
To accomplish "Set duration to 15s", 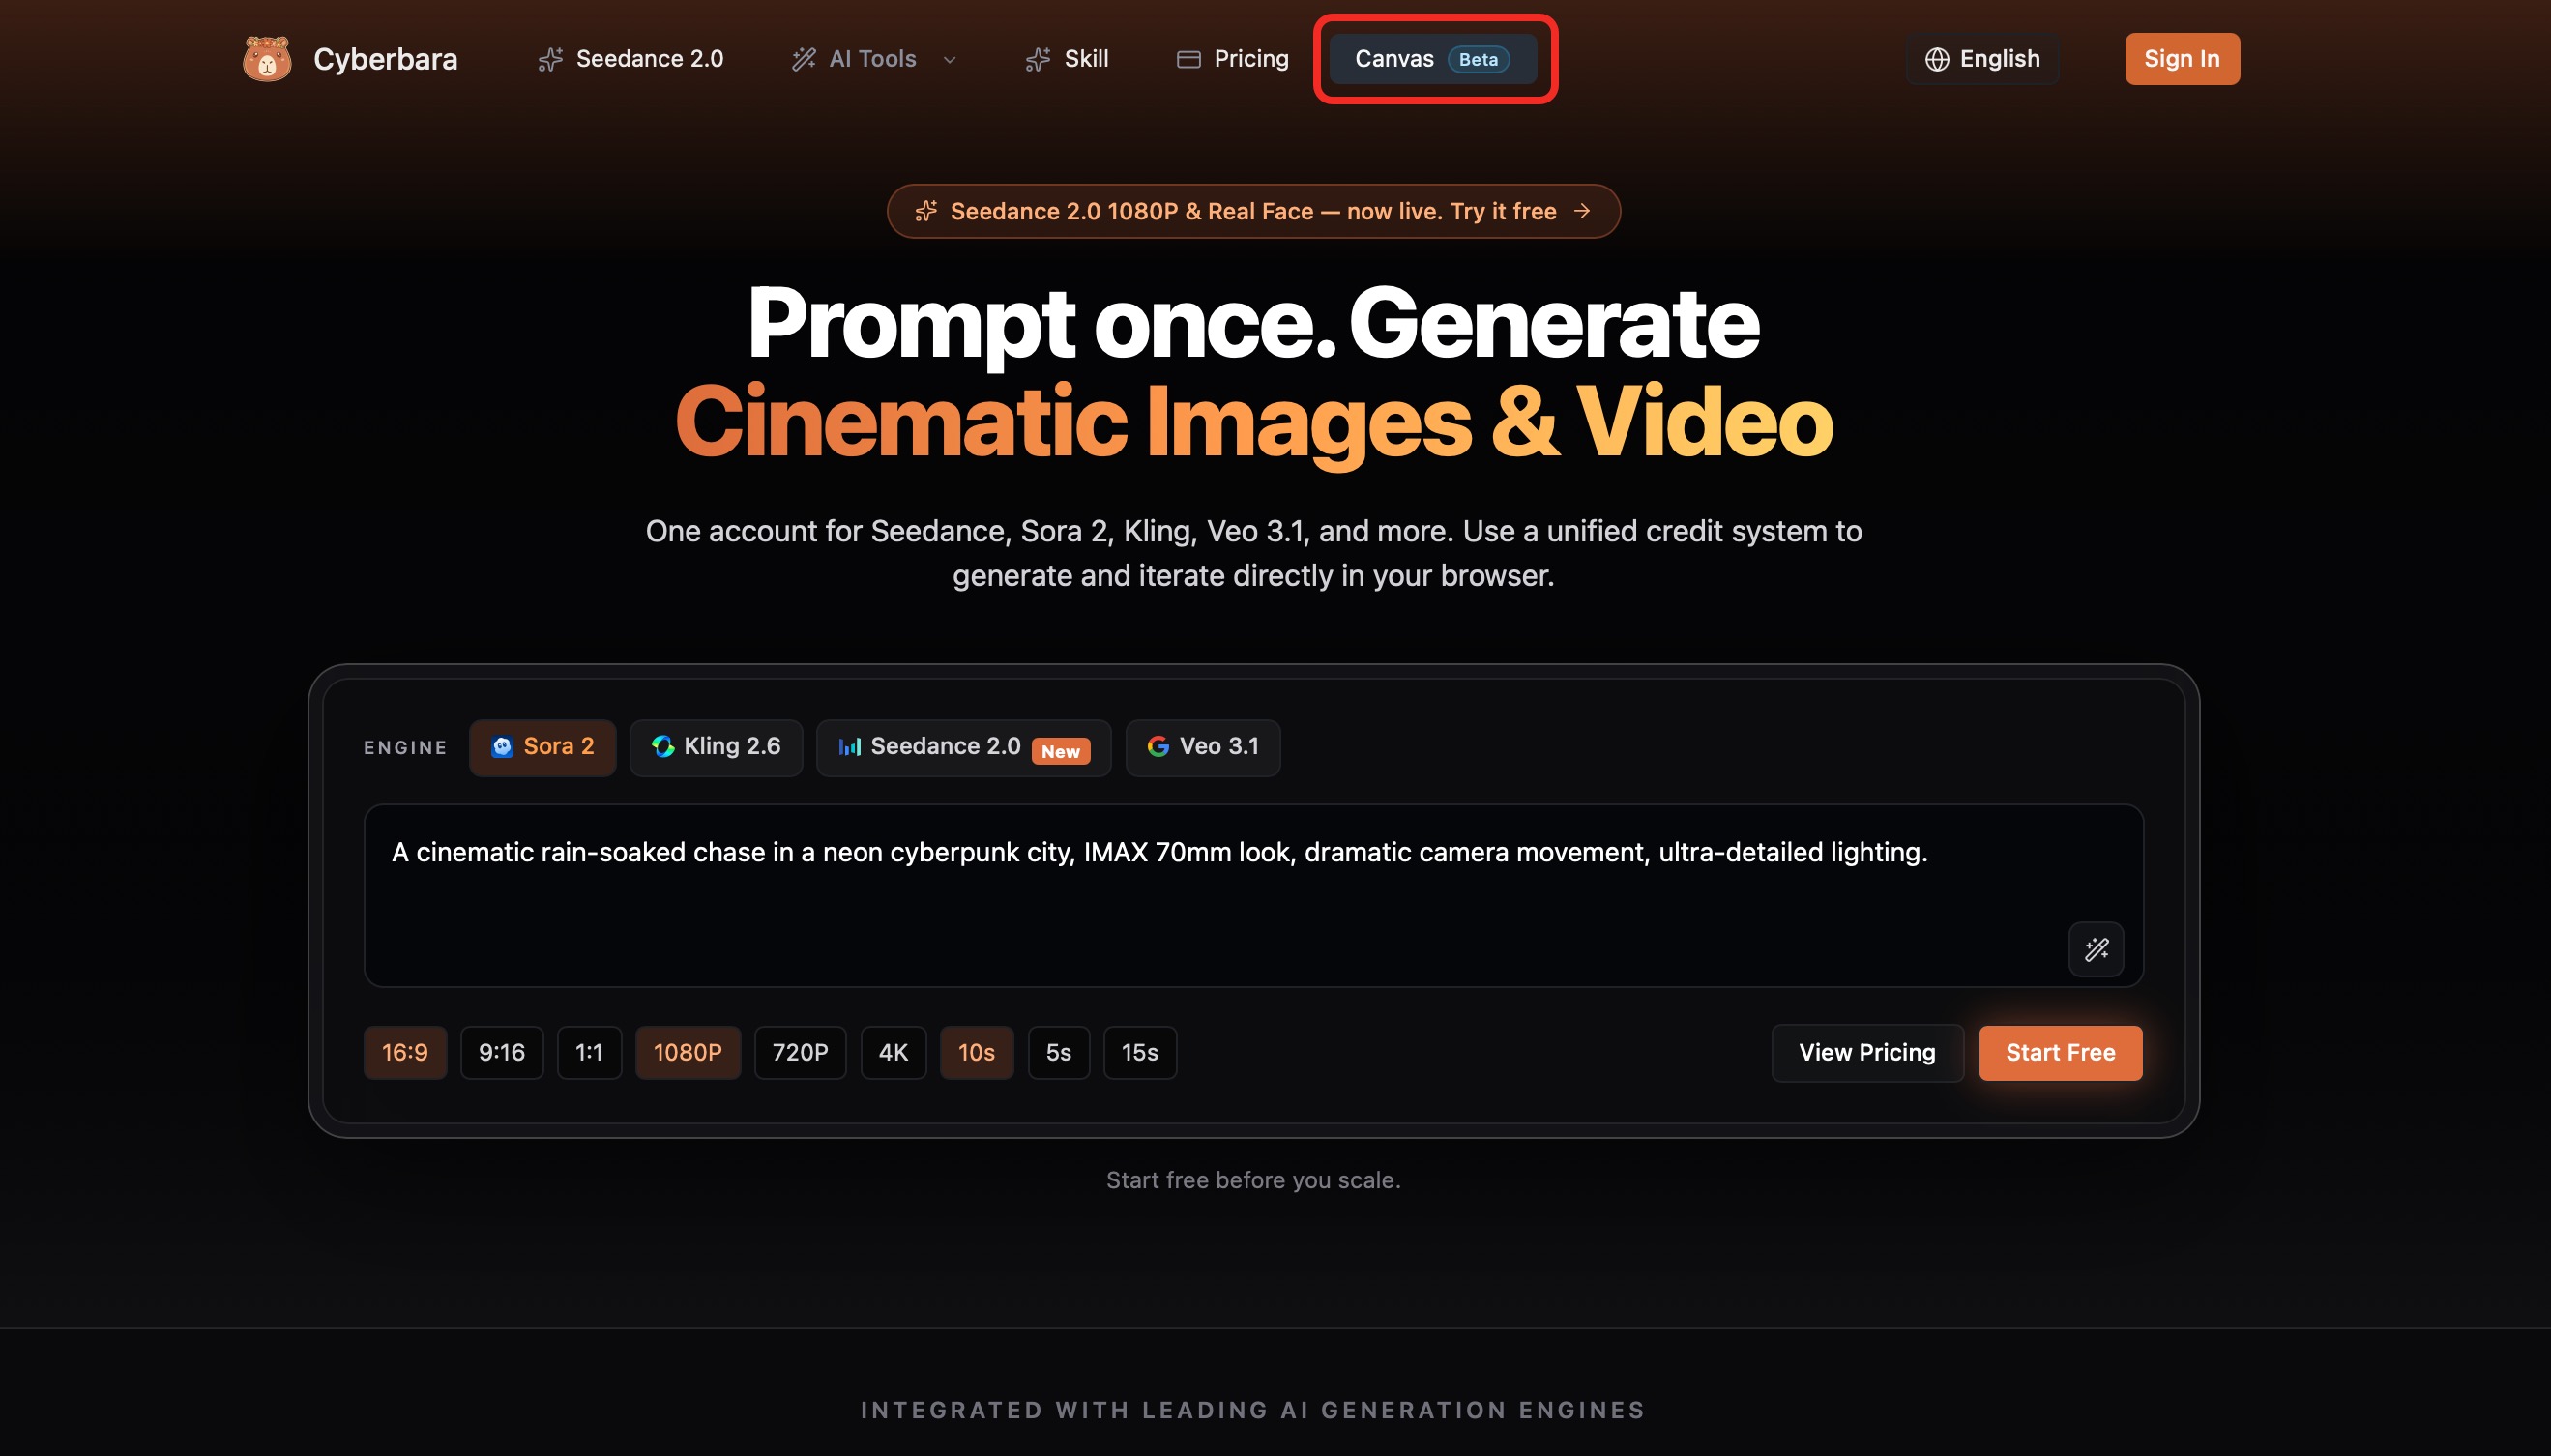I will (1140, 1053).
